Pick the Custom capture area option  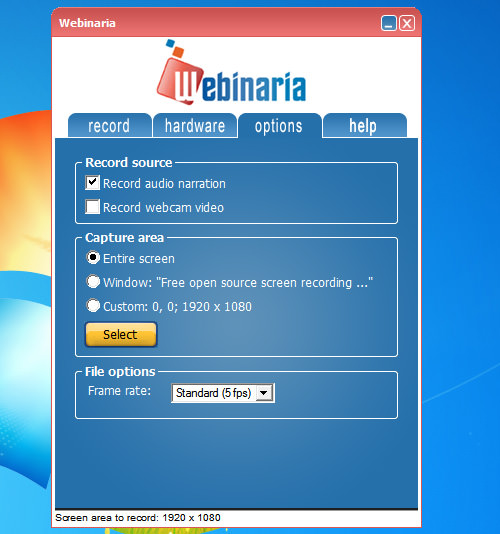click(x=93, y=305)
